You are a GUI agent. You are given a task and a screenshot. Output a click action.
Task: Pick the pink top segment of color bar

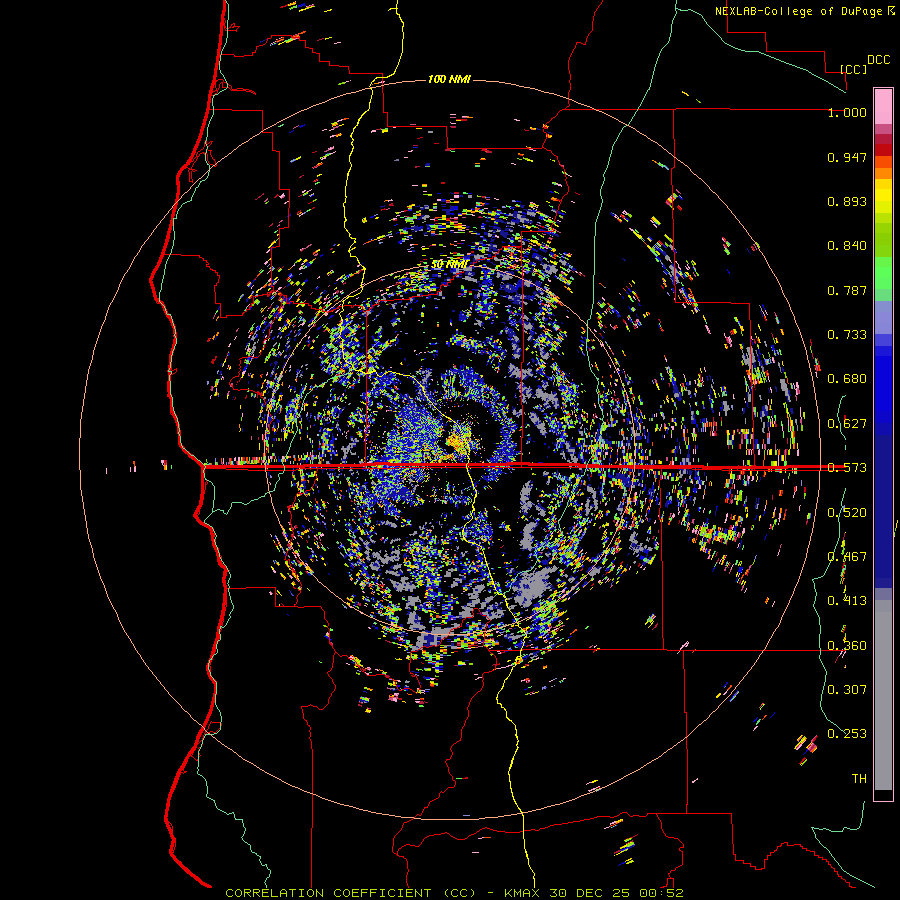pos(883,106)
